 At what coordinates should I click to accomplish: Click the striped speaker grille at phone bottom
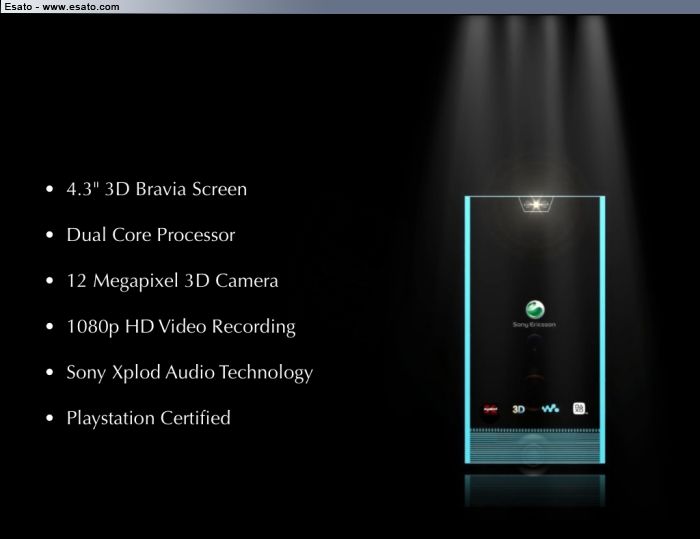(535, 446)
